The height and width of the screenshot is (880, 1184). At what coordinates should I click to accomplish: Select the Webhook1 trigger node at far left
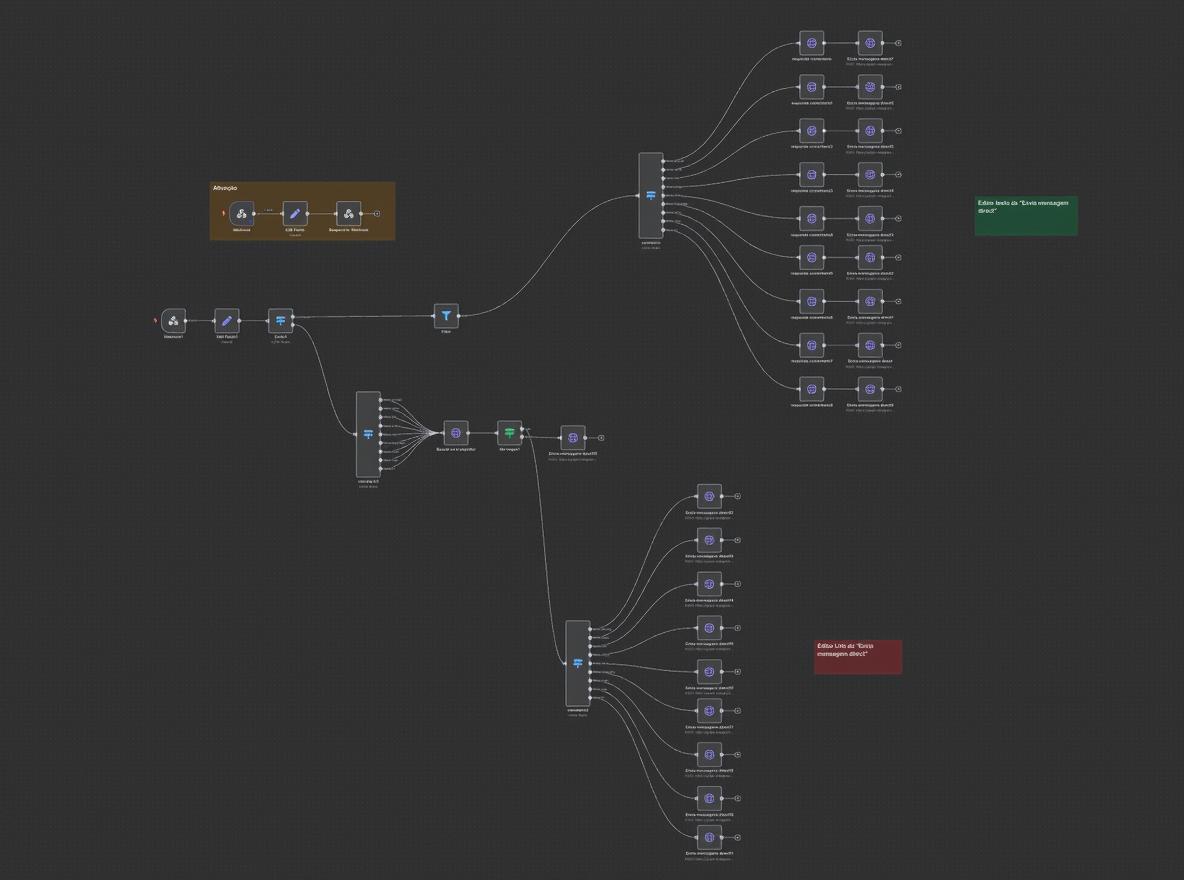[174, 321]
